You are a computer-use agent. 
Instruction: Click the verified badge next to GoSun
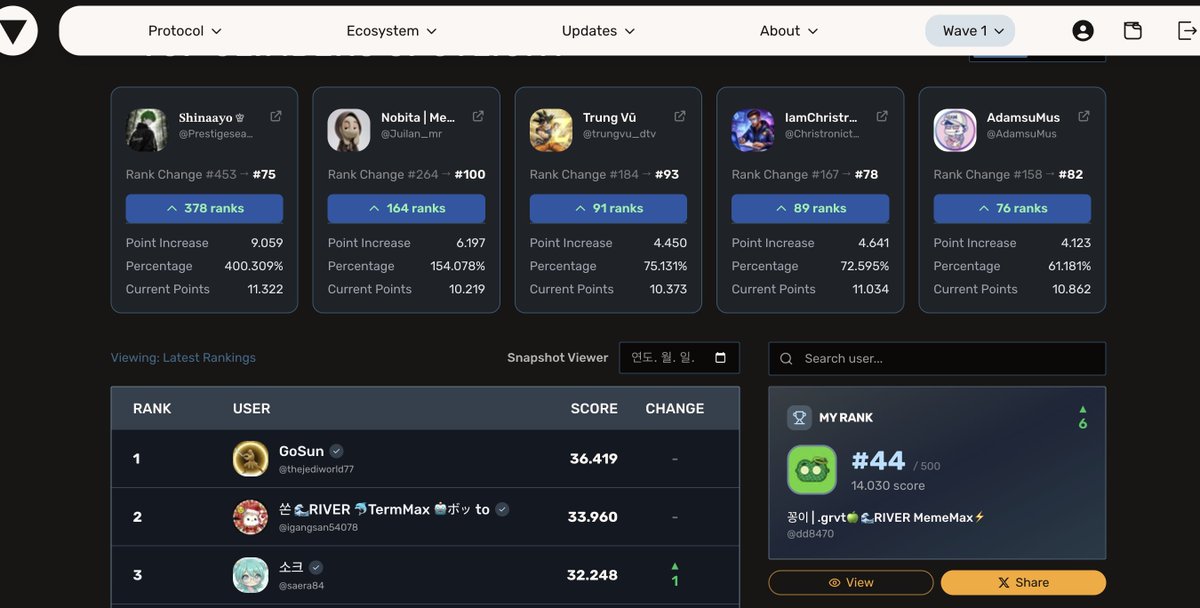(x=337, y=451)
